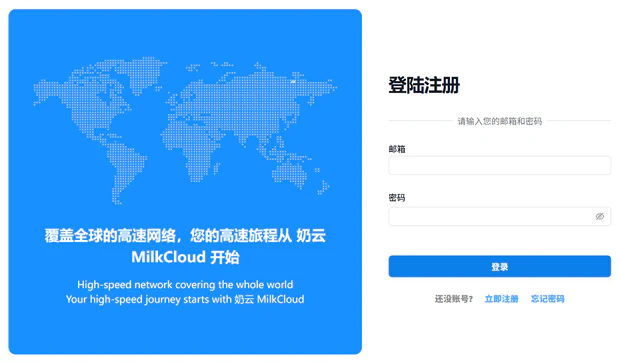Click the blue 登录 login button

pyautogui.click(x=499, y=266)
